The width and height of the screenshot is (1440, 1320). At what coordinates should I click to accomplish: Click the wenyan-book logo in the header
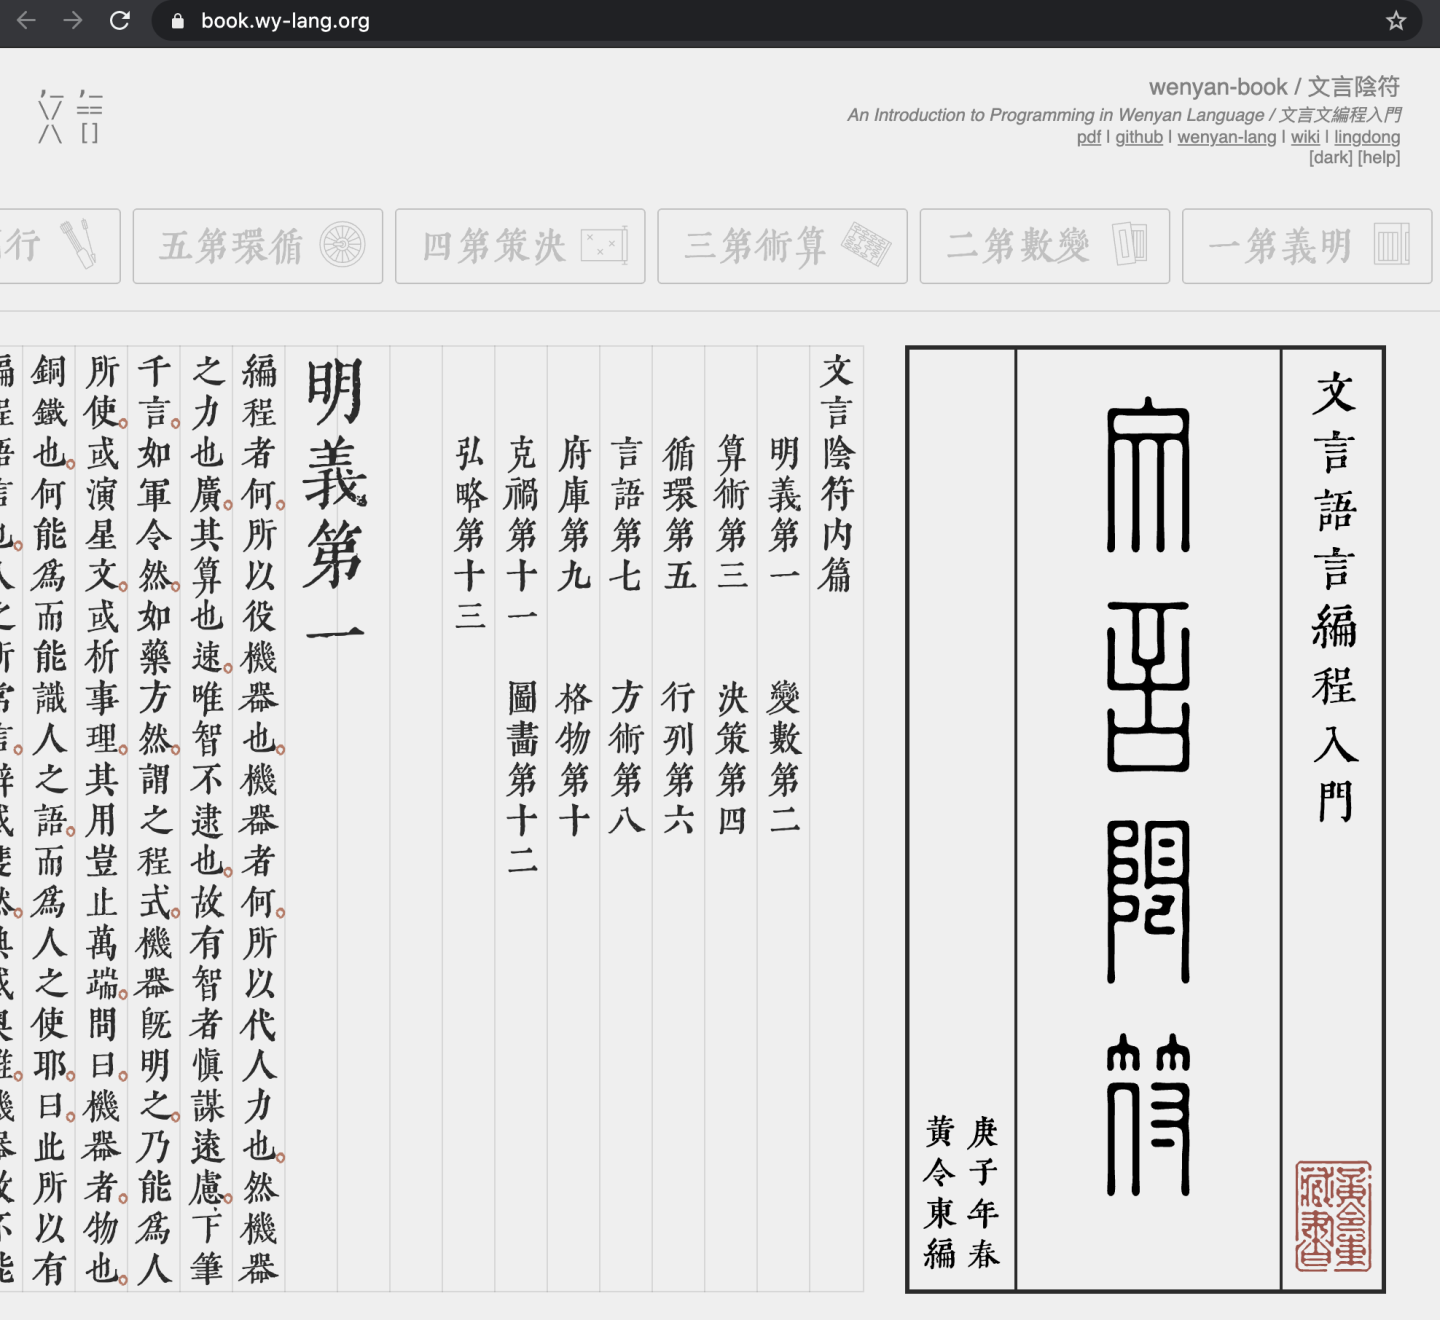tap(70, 116)
